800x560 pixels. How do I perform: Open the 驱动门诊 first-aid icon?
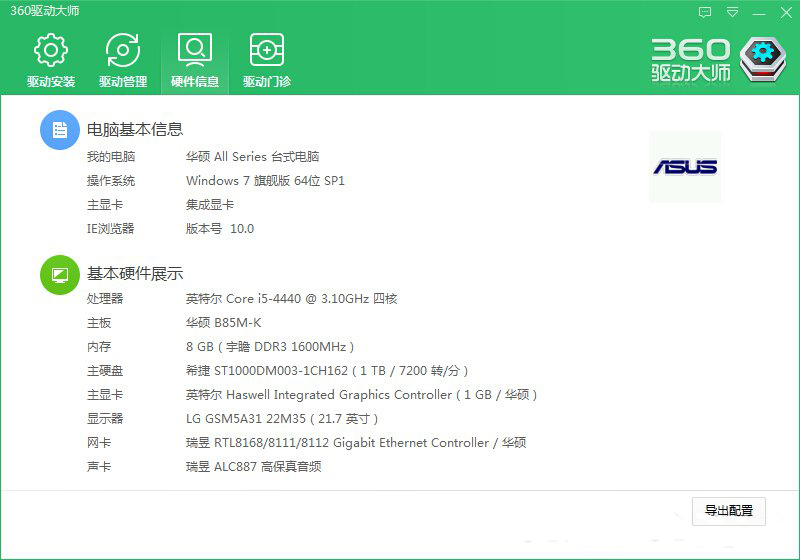coord(266,50)
